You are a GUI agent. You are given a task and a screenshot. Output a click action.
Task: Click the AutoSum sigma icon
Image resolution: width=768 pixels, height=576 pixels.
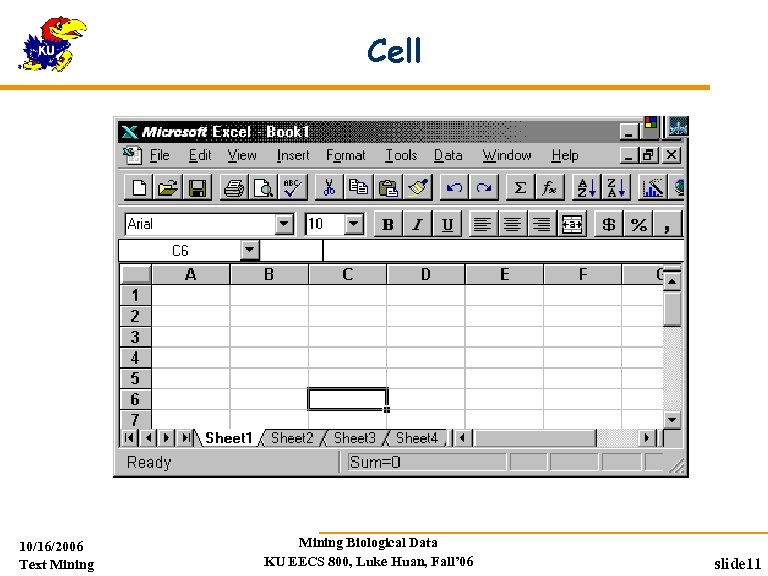[x=520, y=187]
